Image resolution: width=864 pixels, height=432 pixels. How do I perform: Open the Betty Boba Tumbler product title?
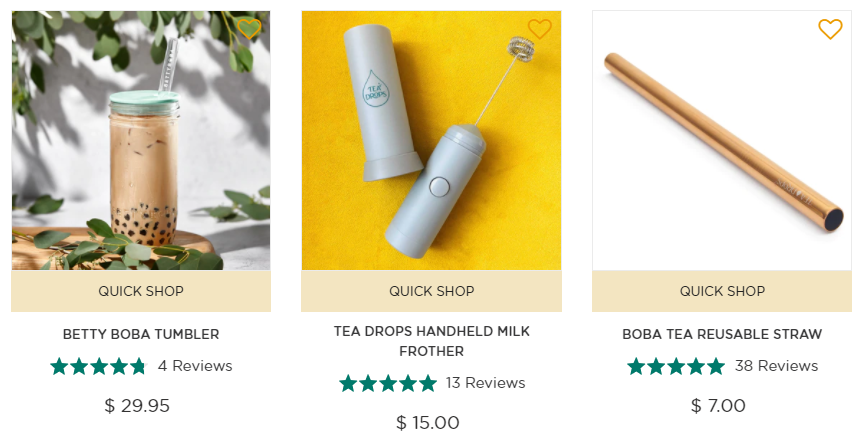pos(141,334)
